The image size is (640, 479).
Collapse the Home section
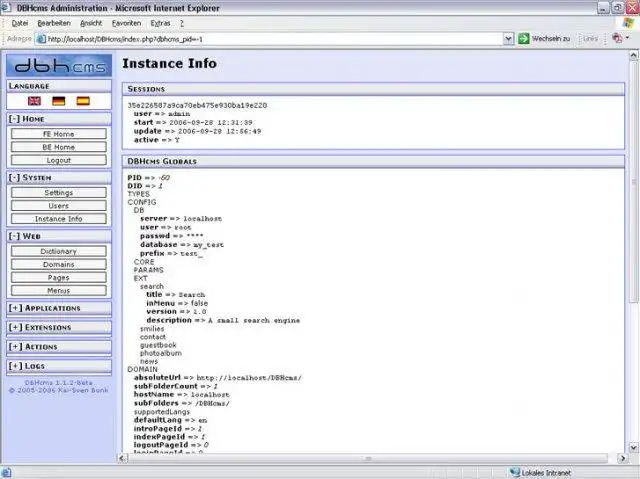point(14,119)
